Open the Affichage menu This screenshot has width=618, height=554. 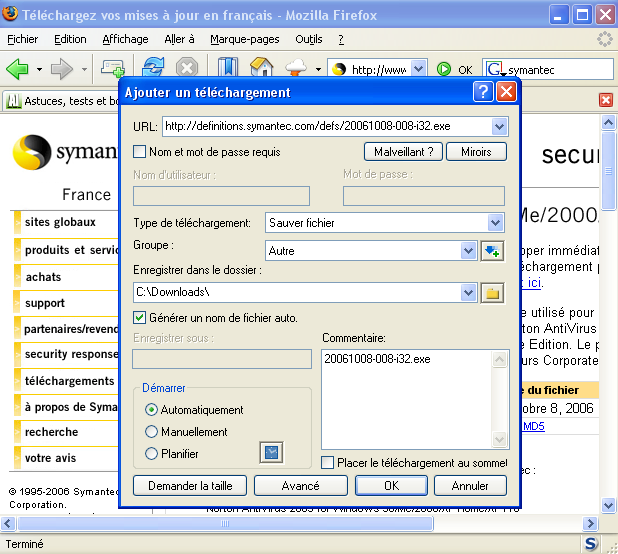coord(125,39)
